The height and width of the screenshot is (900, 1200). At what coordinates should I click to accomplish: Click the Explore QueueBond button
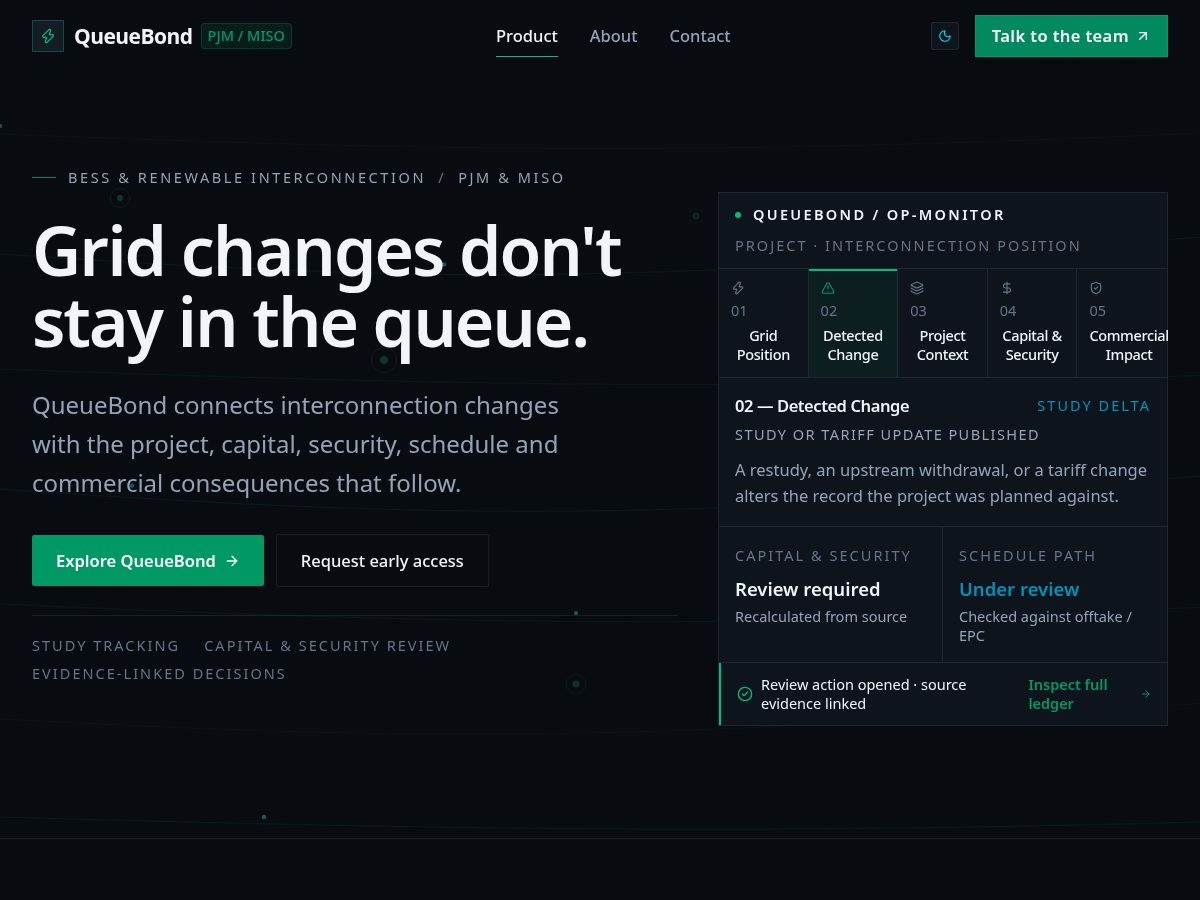[148, 561]
